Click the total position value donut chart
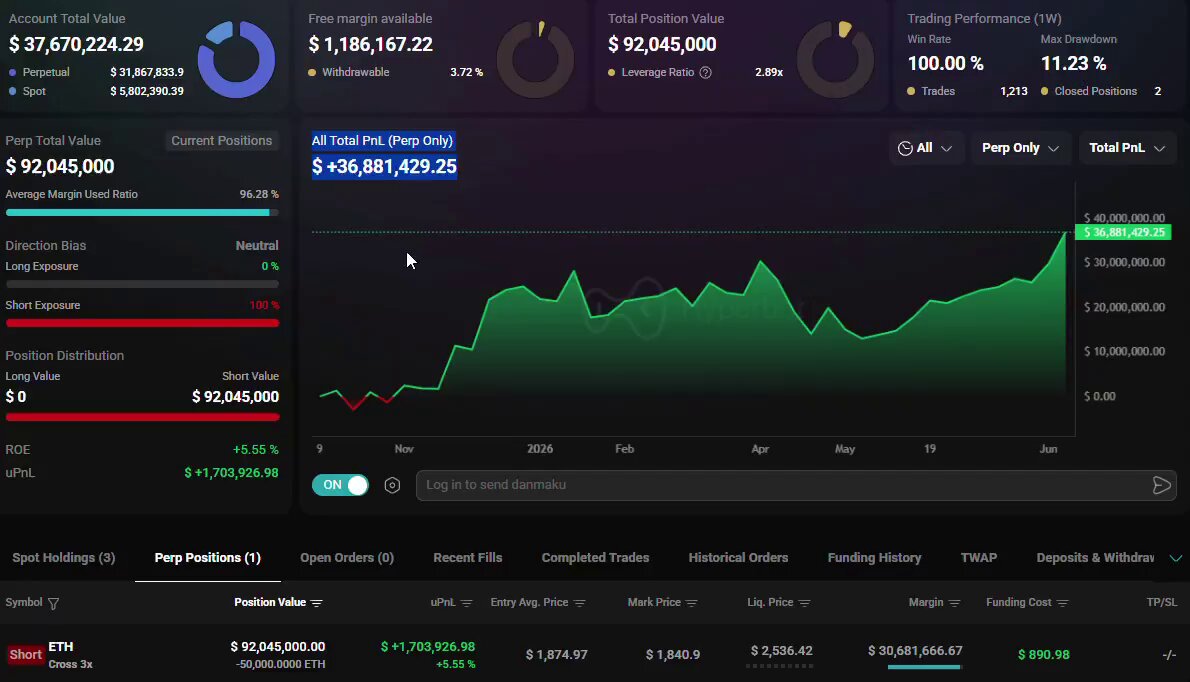Viewport: 1190px width, 682px height. pos(835,59)
